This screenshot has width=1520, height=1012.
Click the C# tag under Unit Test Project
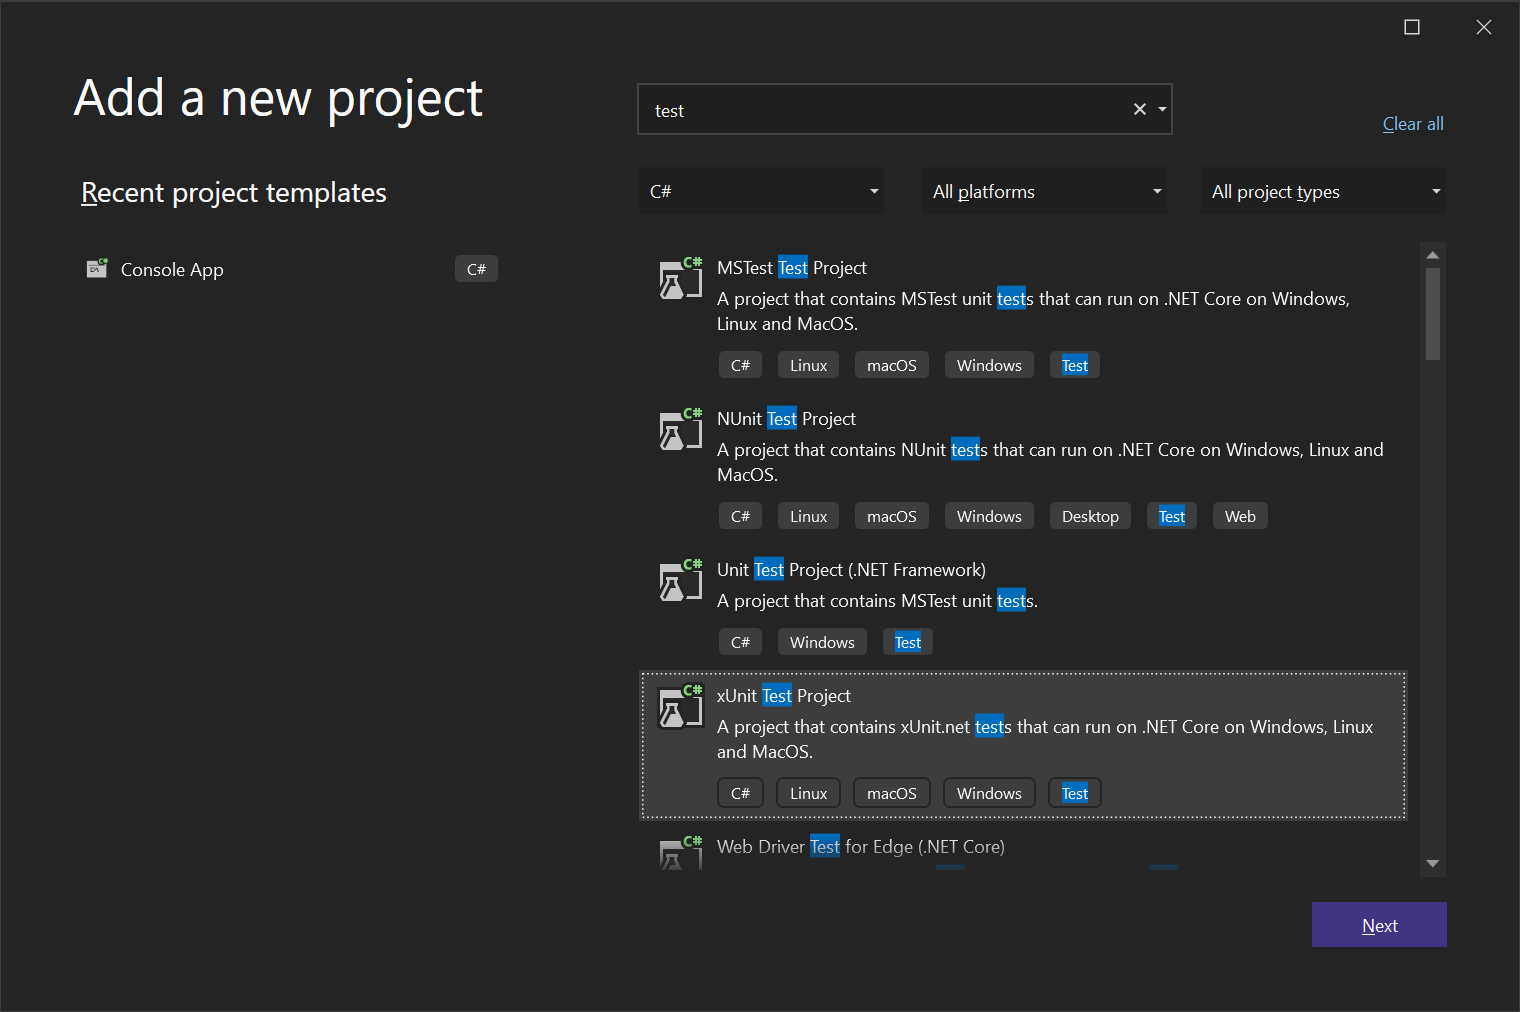(x=740, y=642)
